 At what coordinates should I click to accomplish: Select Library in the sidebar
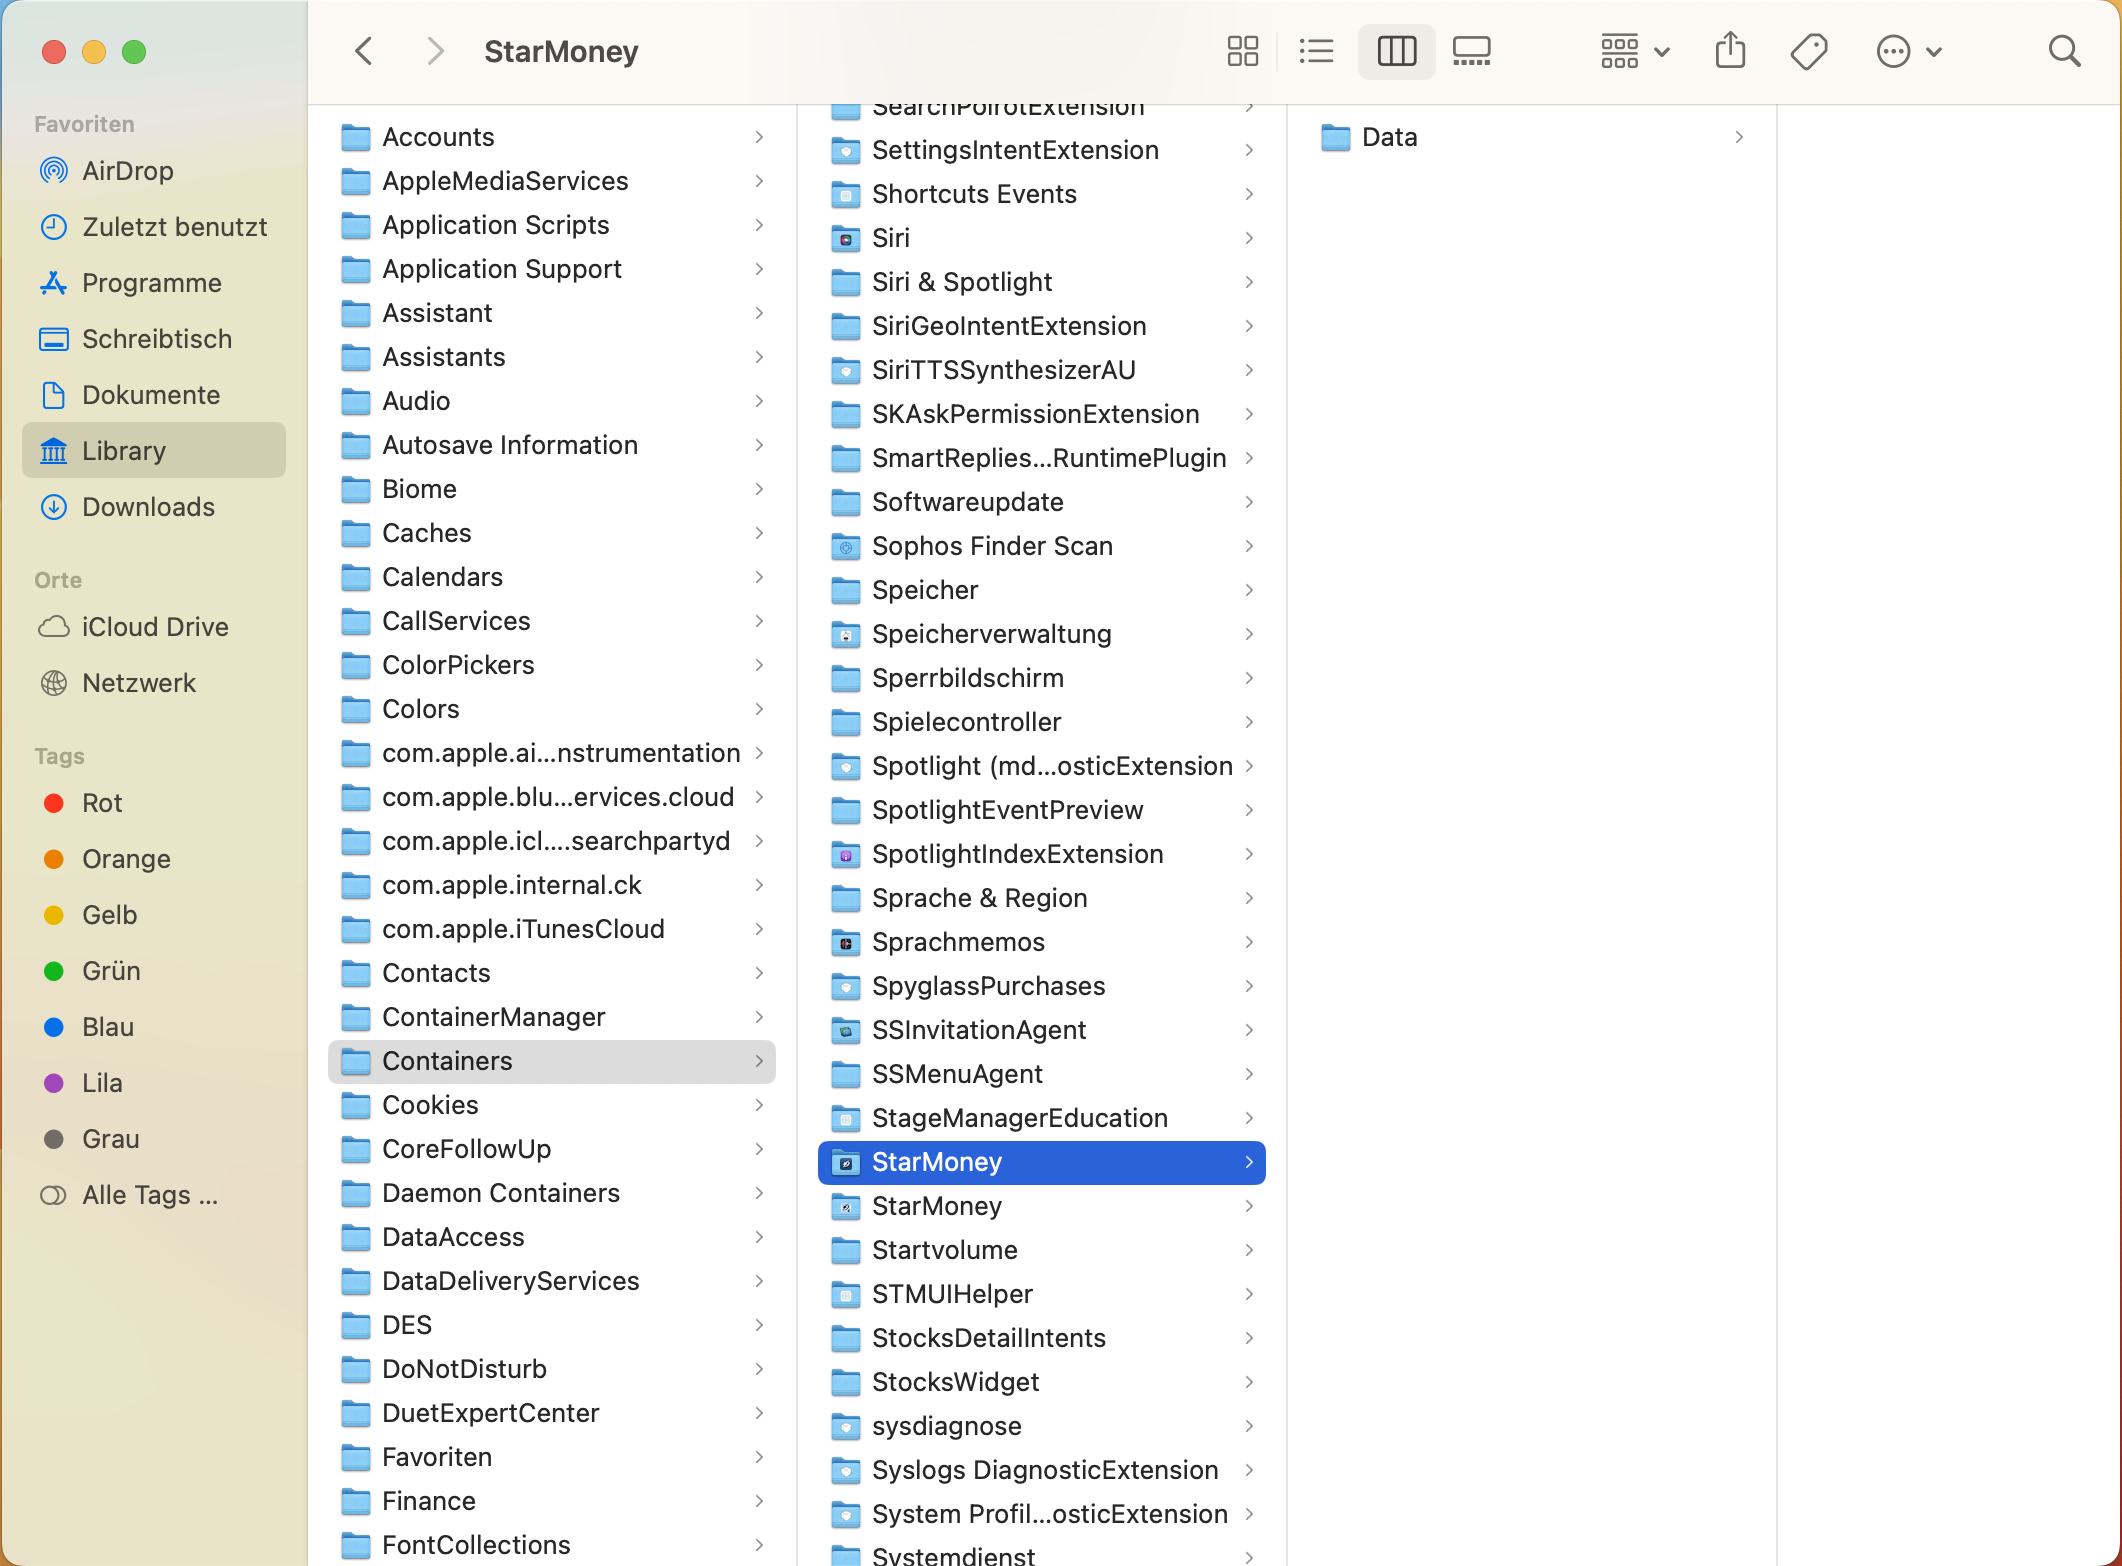[154, 451]
